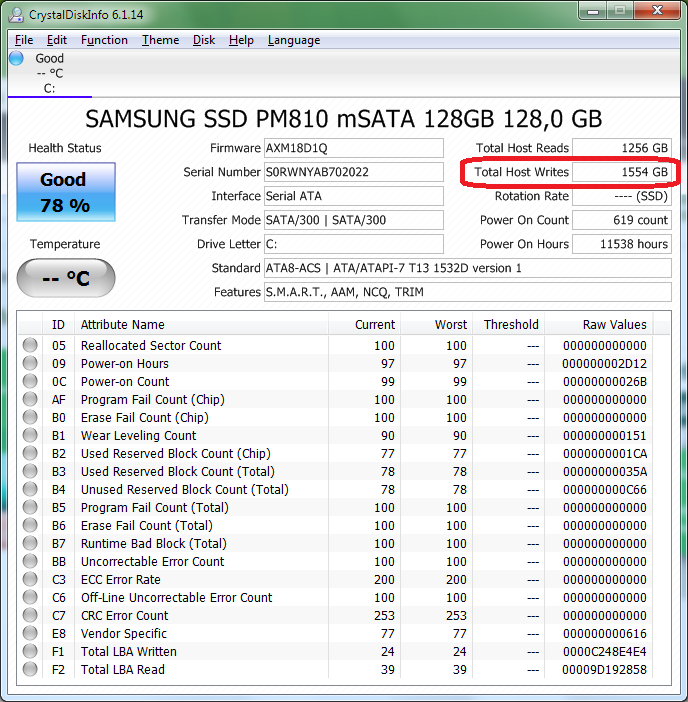Select the blue disk status orb for drive C:
This screenshot has height=702, width=688.
tap(17, 58)
